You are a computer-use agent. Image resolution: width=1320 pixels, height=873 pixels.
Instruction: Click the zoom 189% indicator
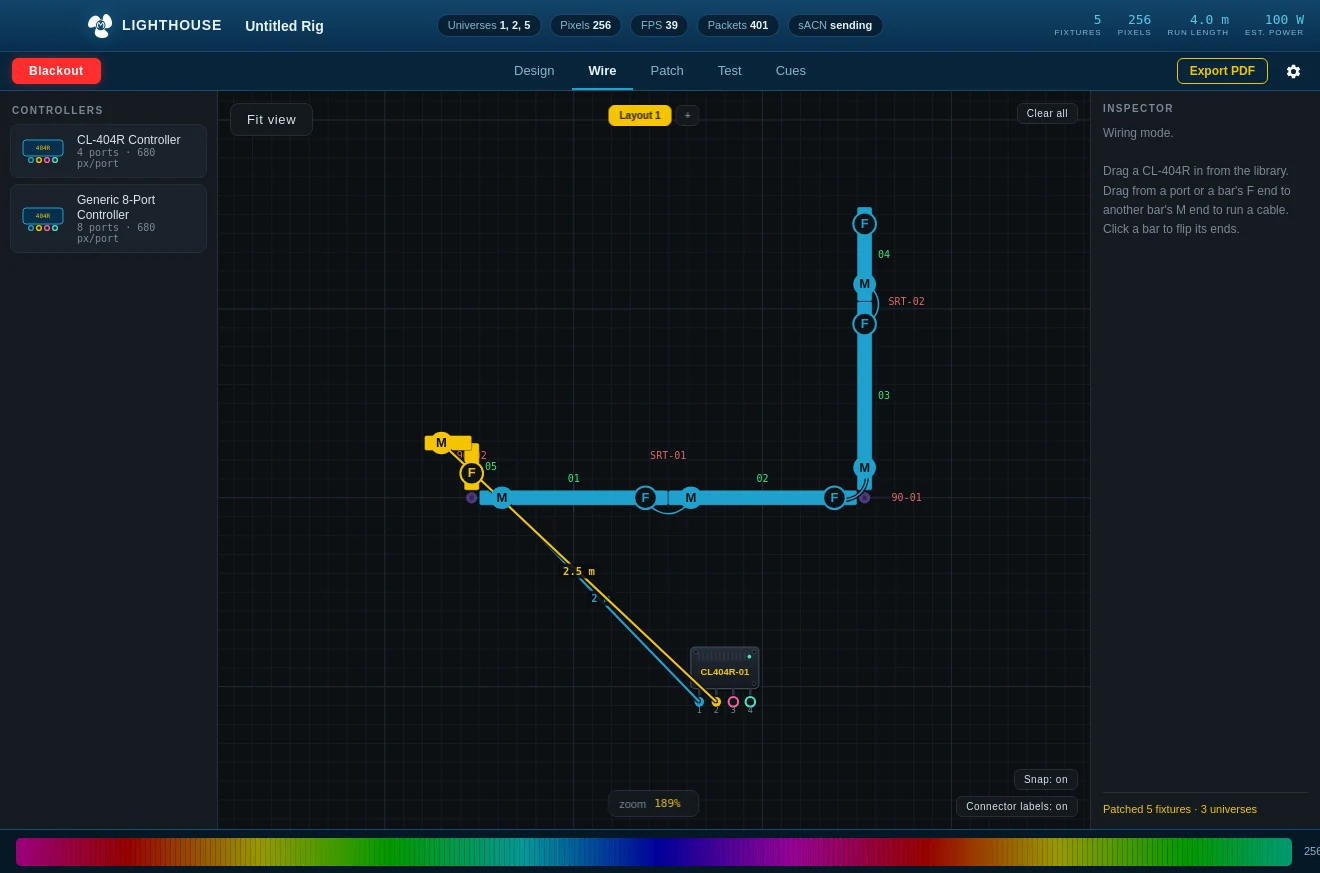coord(653,804)
